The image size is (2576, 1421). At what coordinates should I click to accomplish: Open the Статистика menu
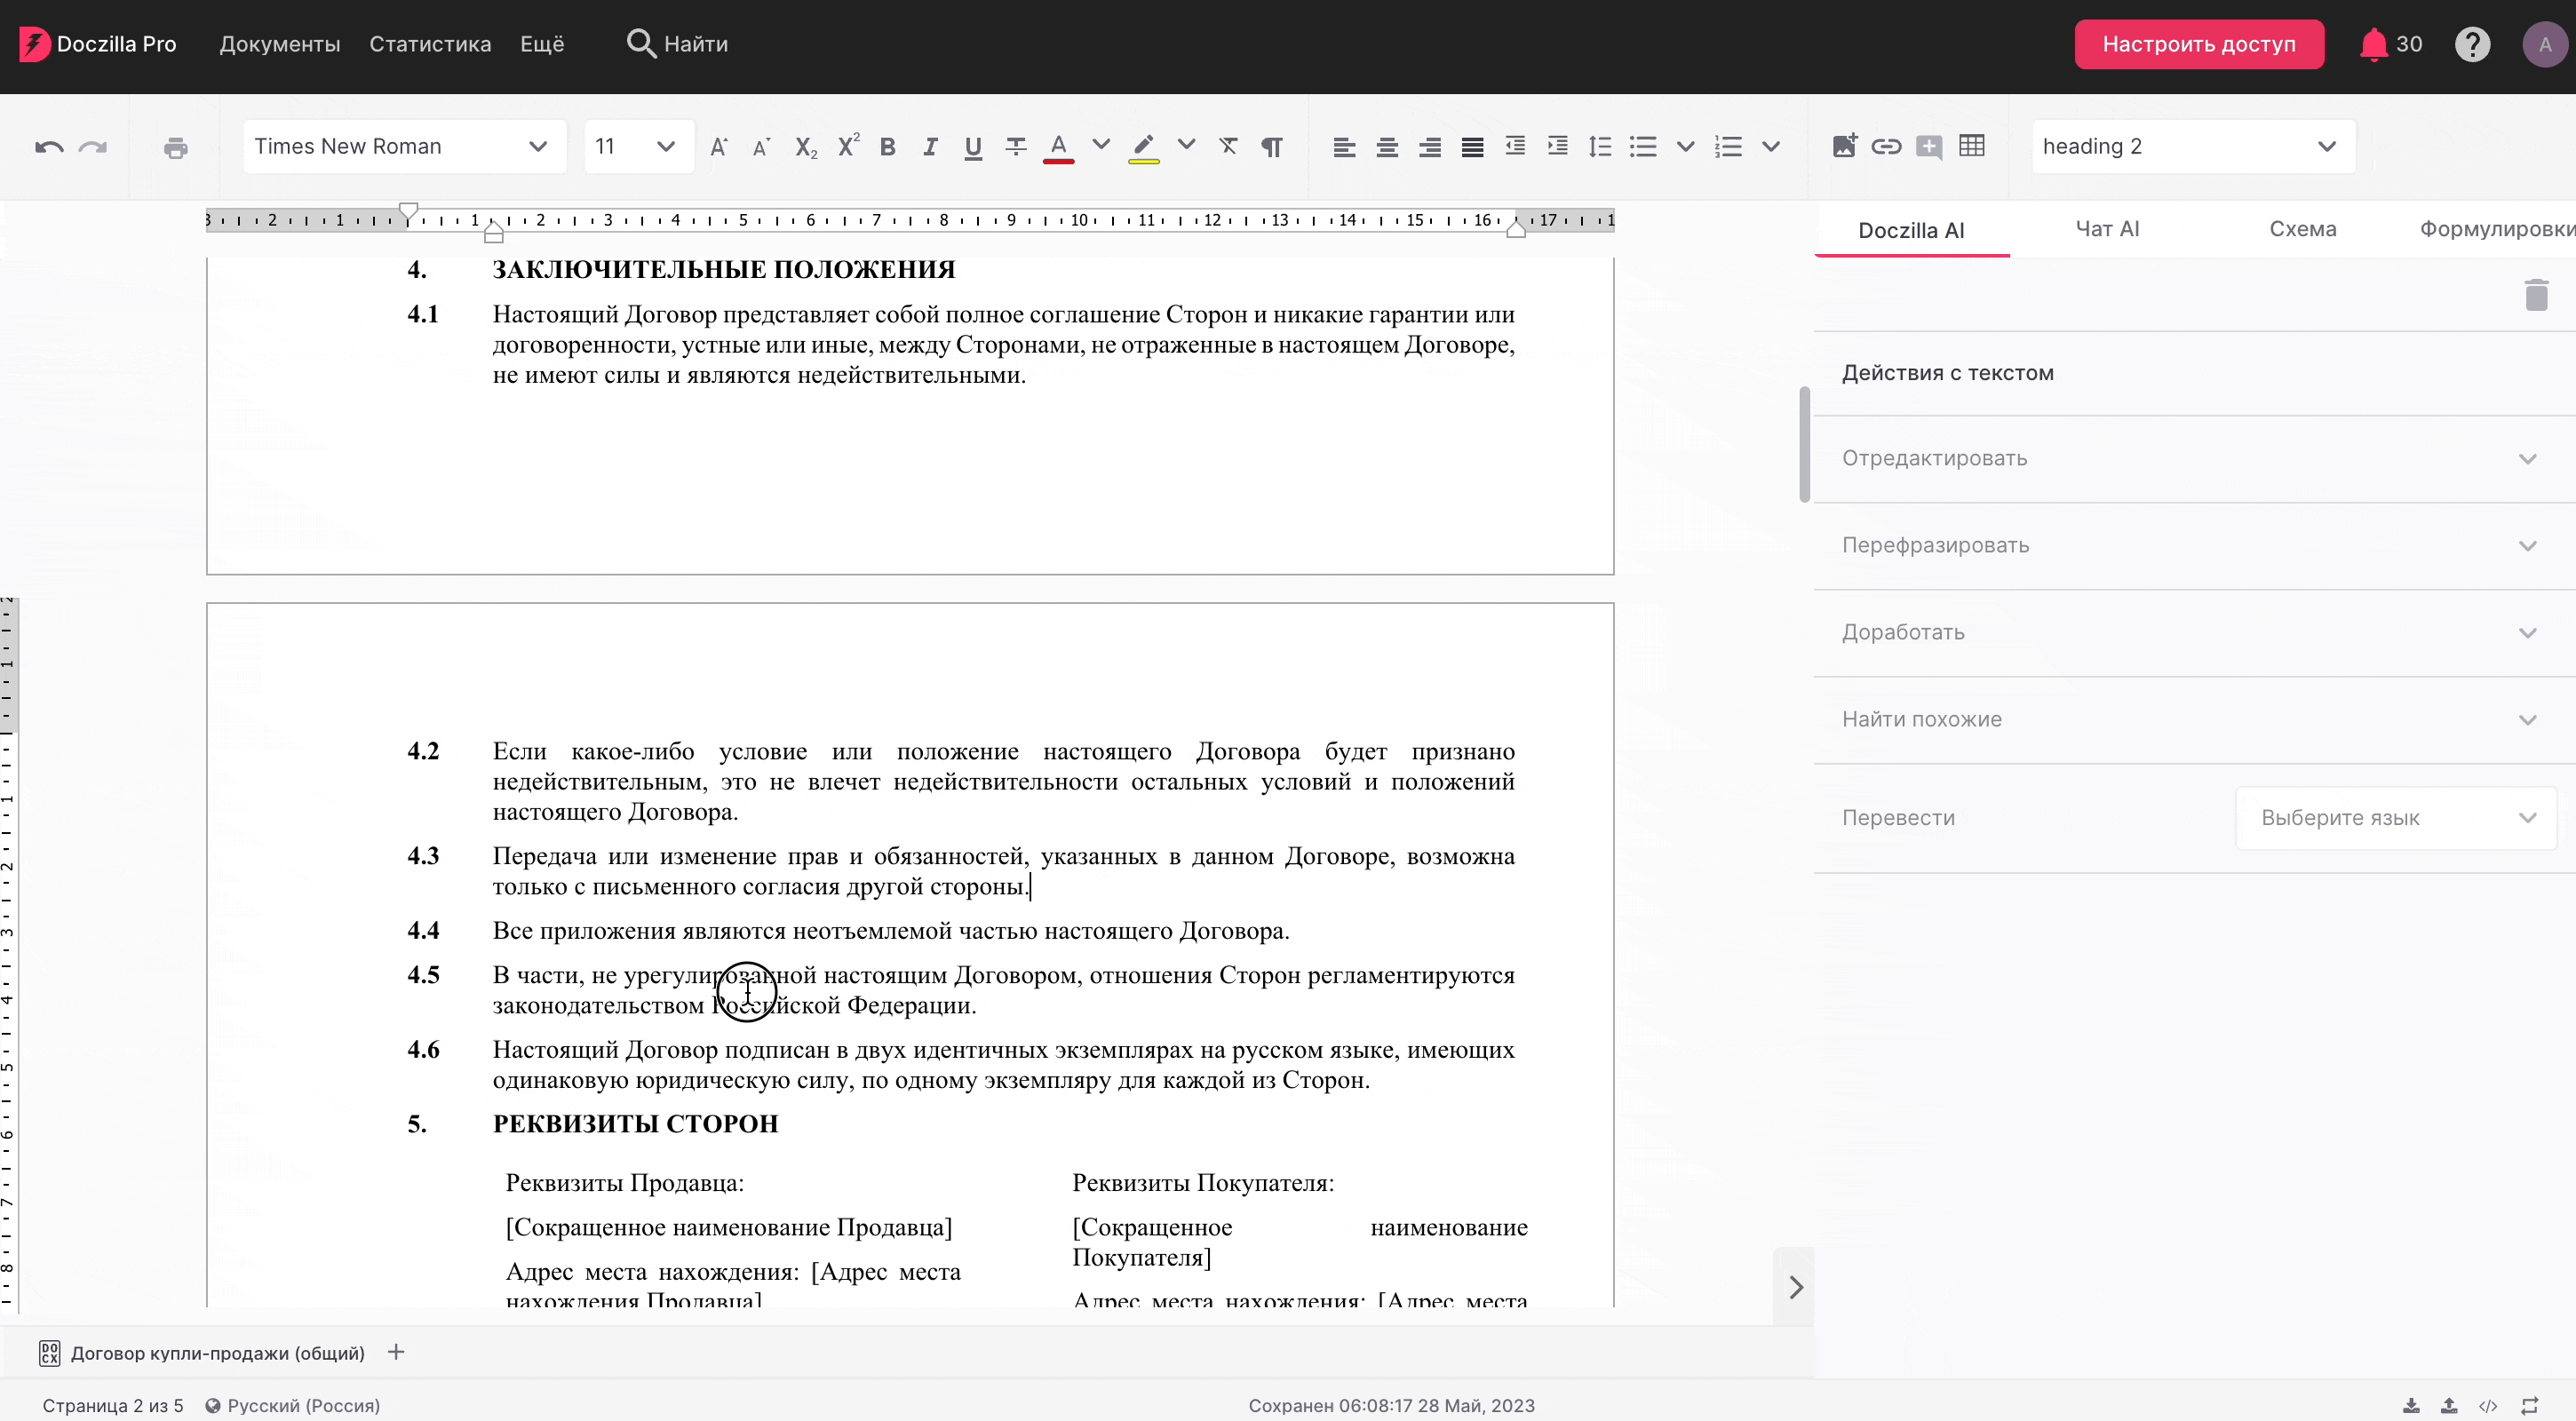pos(430,44)
